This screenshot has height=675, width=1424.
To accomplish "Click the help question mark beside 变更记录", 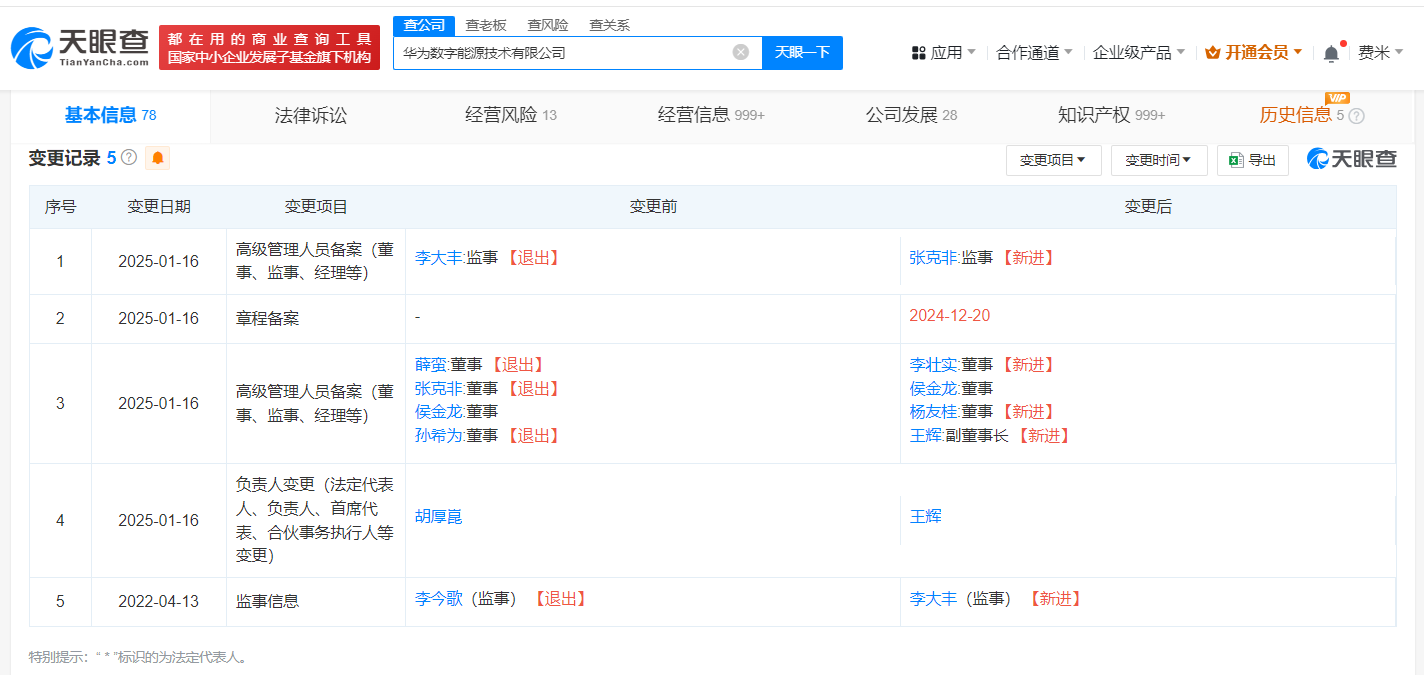I will [128, 158].
